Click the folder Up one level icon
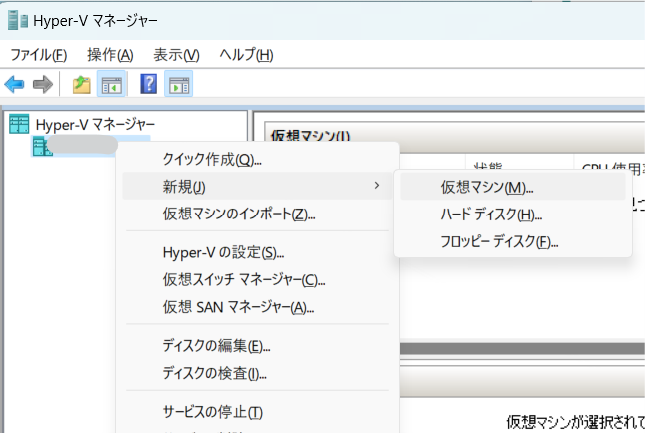 [x=81, y=84]
